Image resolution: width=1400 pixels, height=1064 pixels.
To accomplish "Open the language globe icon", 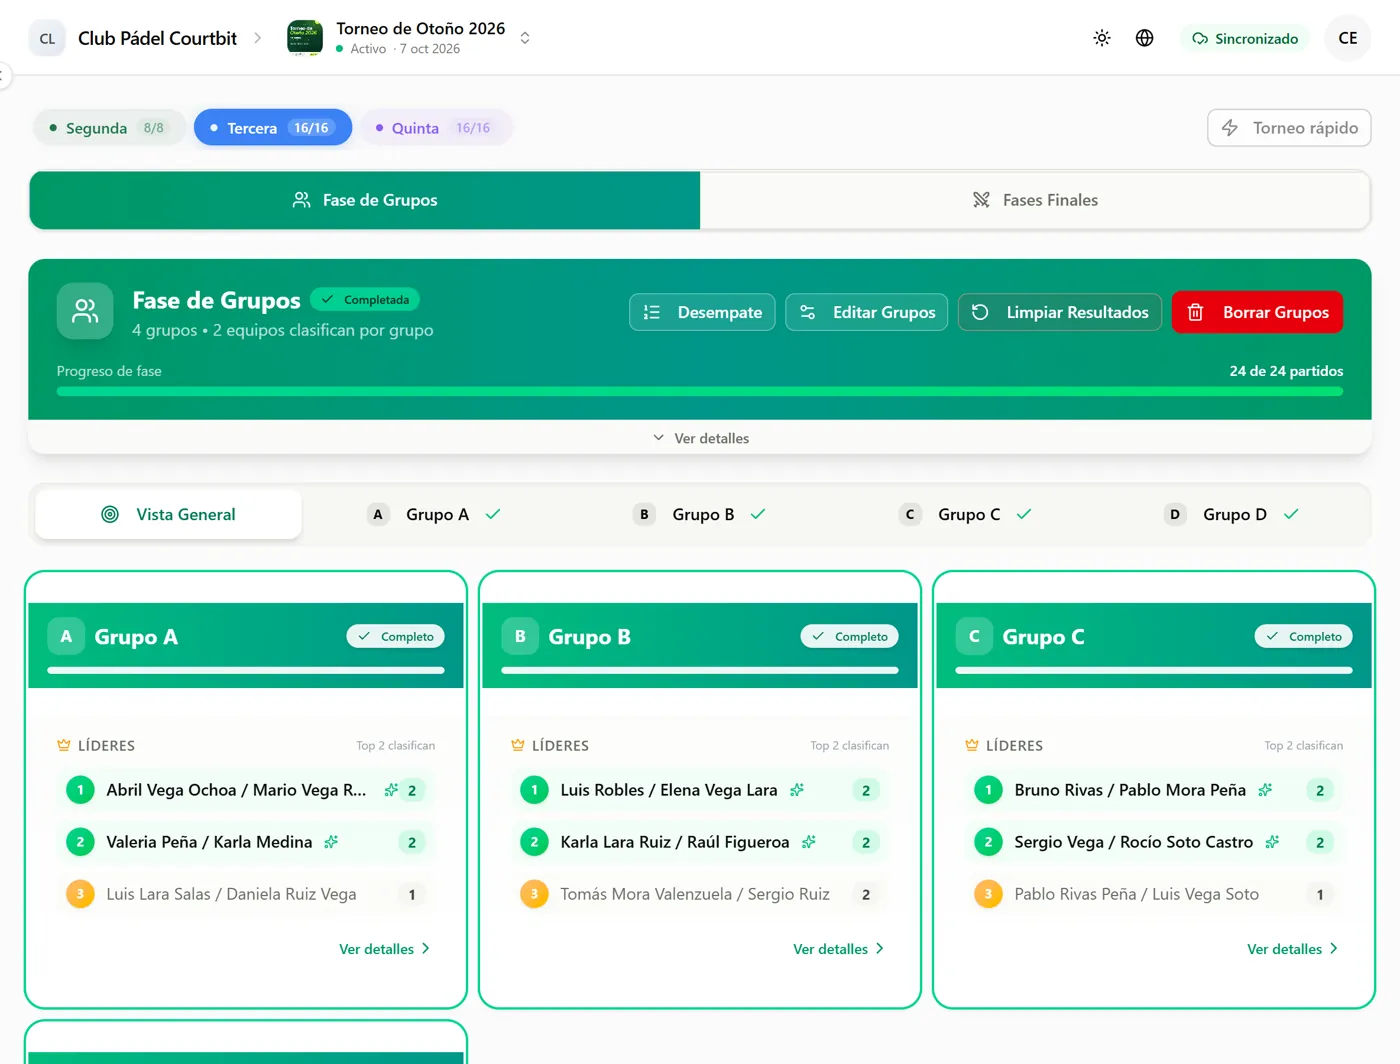I will point(1145,38).
